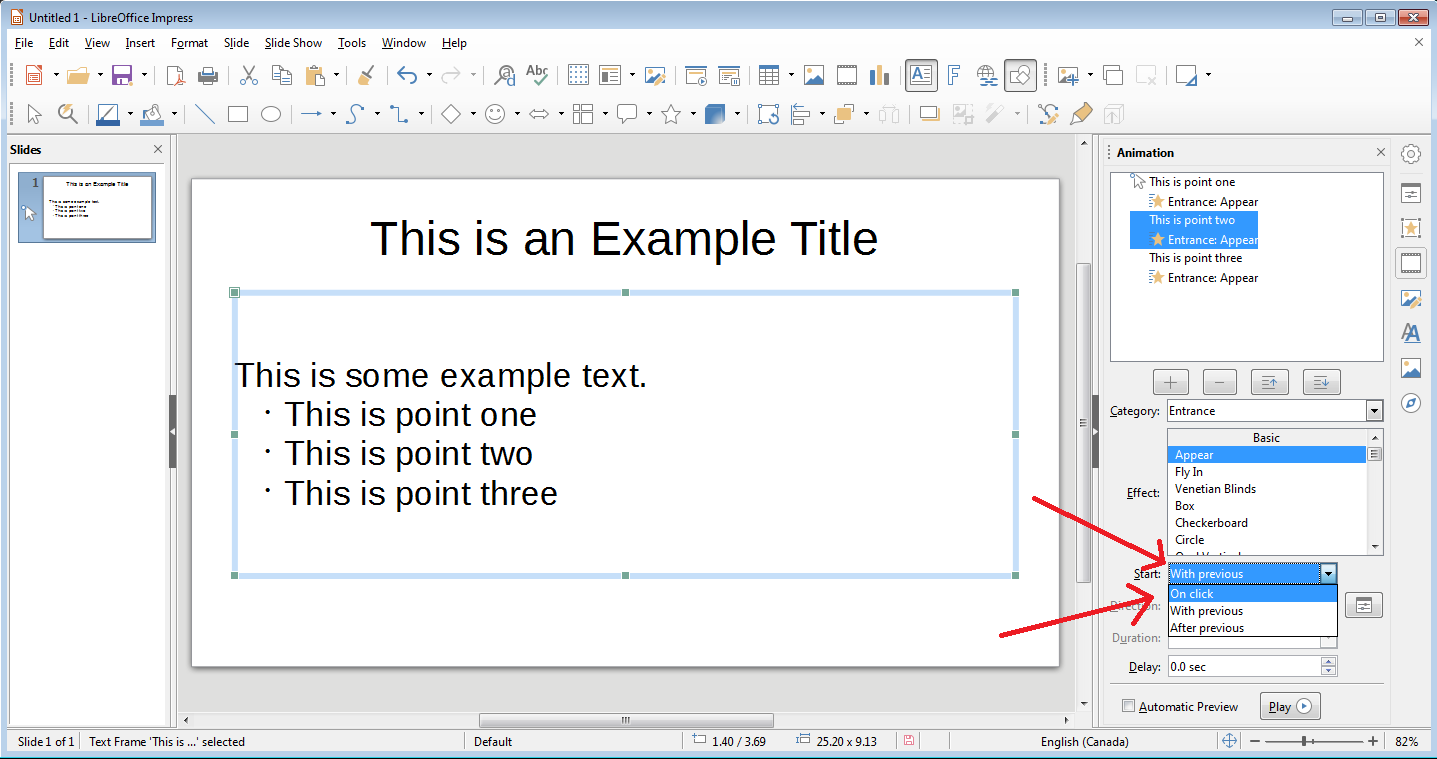The height and width of the screenshot is (759, 1437).
Task: Select the Zoom & Pan tool
Action: [x=68, y=114]
